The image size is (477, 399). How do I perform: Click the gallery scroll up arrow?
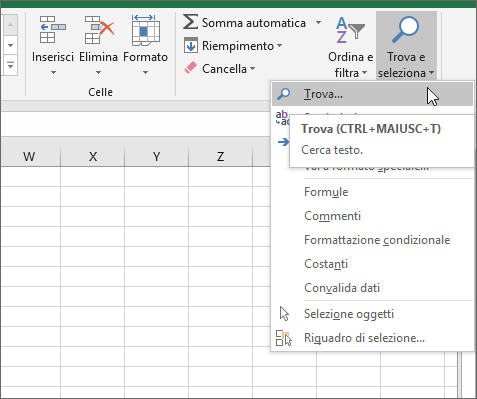point(11,25)
